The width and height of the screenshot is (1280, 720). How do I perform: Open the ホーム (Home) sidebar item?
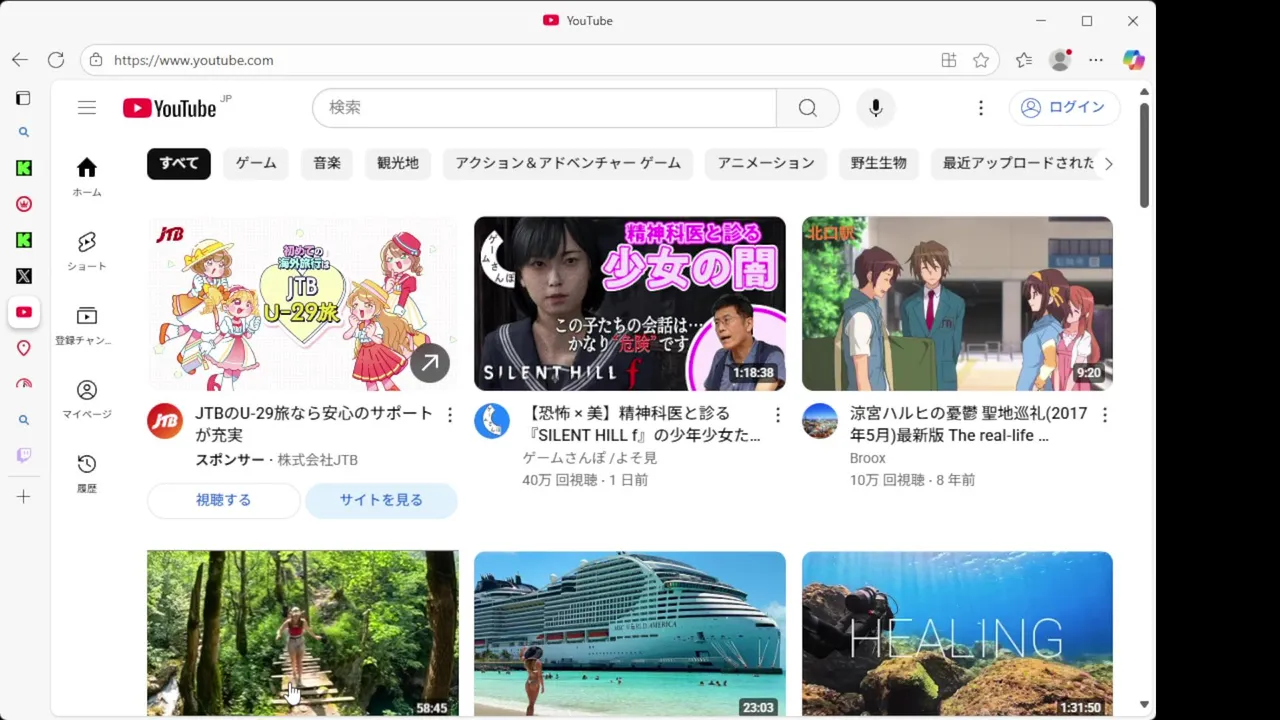tap(87, 177)
